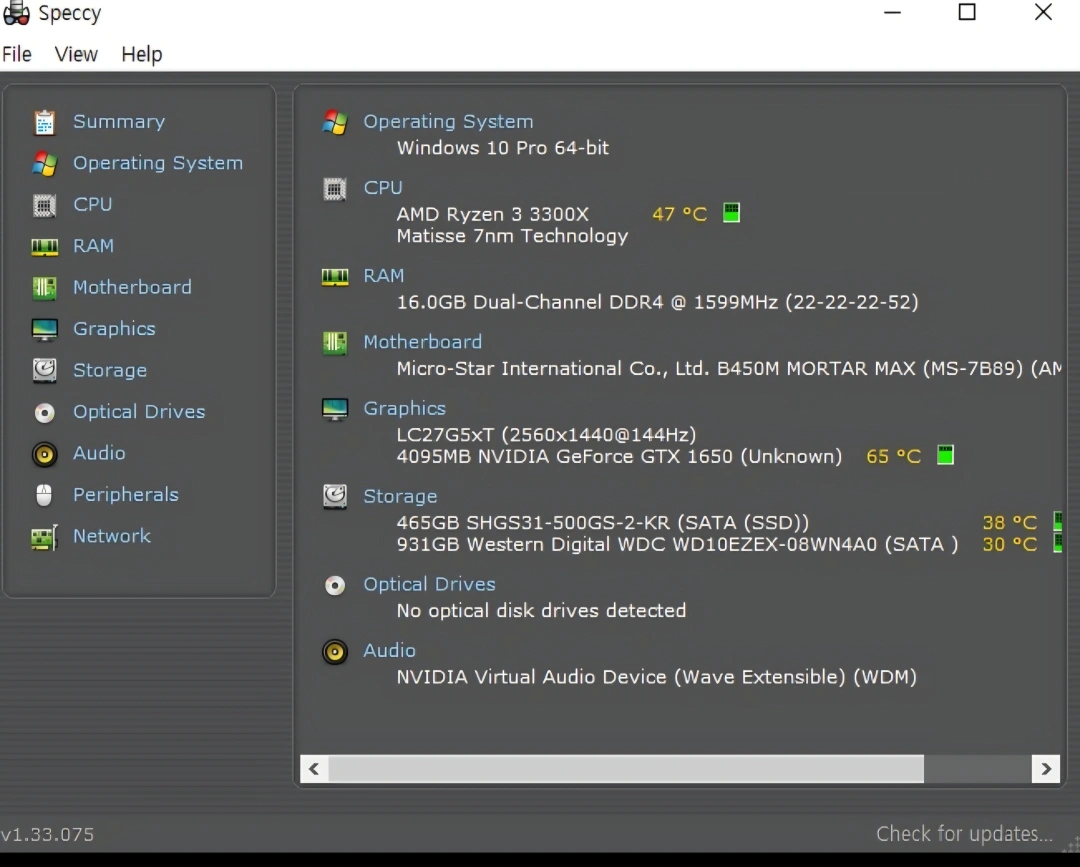
Task: Click the Windows flag icon in summary panel
Action: (335, 122)
